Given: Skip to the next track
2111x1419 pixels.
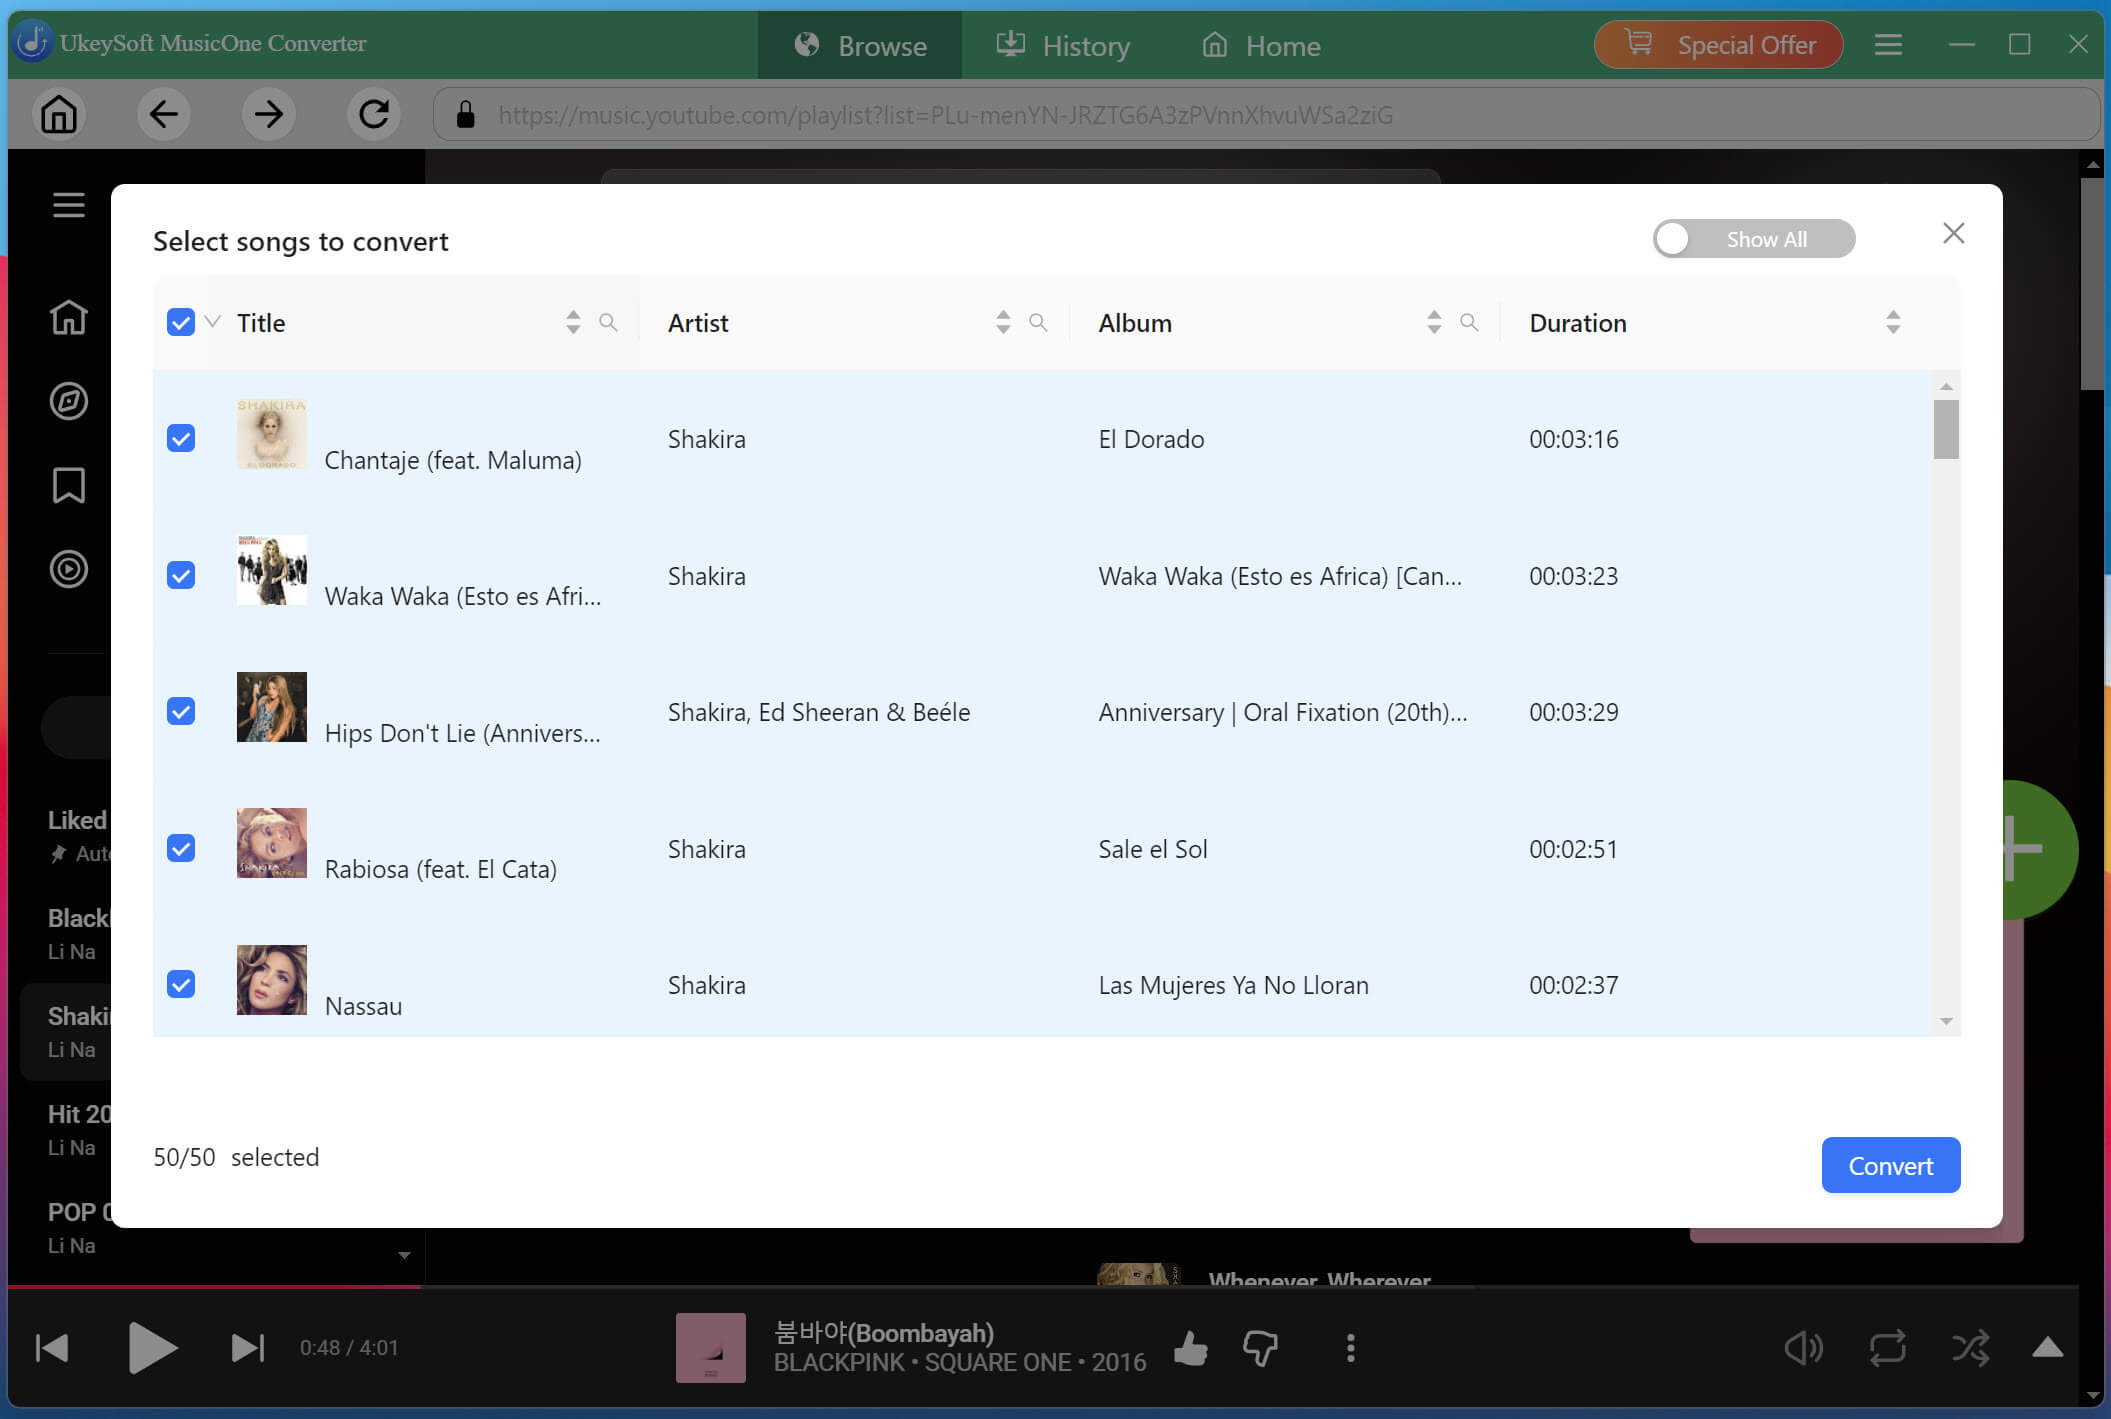Looking at the screenshot, I should coord(247,1348).
